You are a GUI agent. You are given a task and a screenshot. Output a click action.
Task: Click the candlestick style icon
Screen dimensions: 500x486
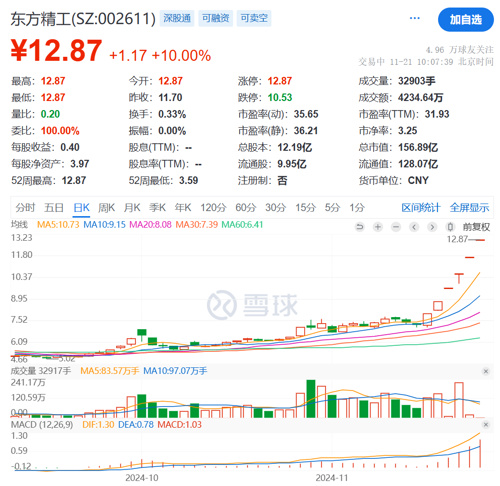[450, 227]
